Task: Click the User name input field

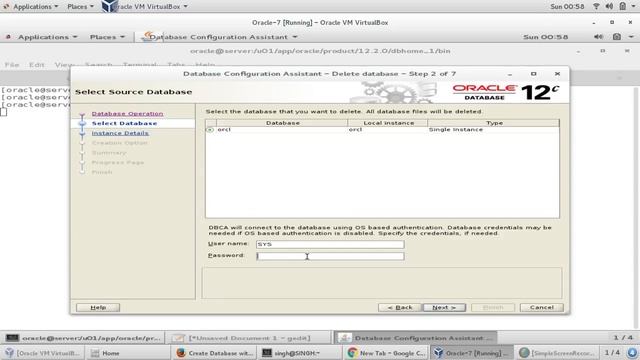Action: 330,244
